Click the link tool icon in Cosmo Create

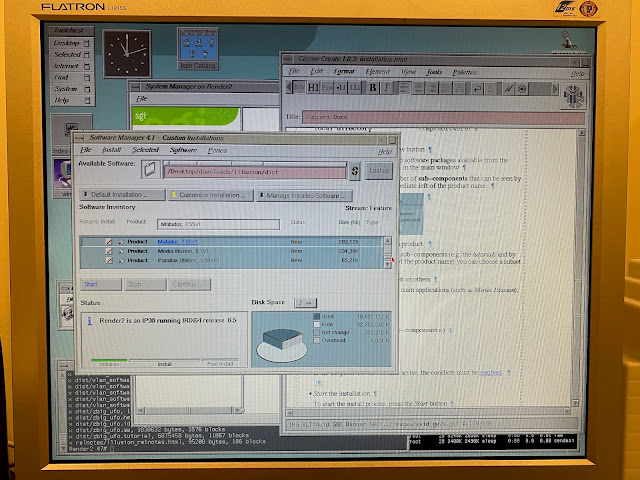click(x=508, y=89)
